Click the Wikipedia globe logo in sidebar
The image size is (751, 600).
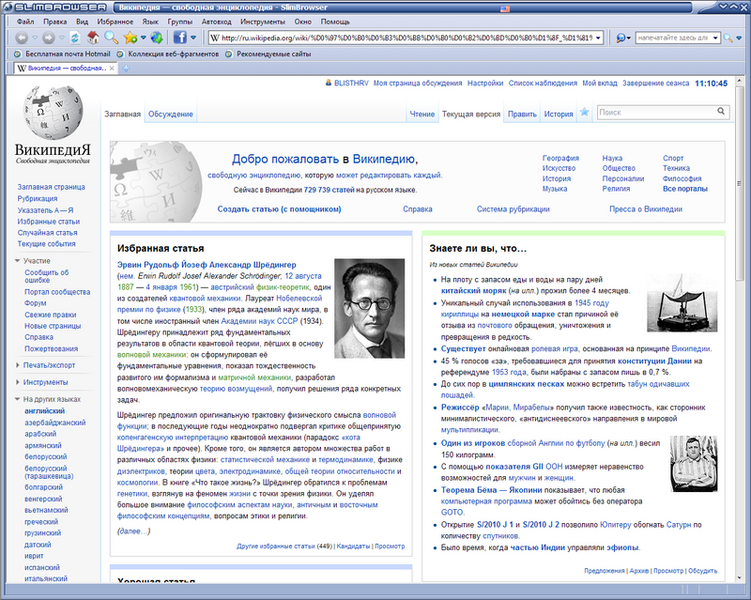pyautogui.click(x=53, y=113)
